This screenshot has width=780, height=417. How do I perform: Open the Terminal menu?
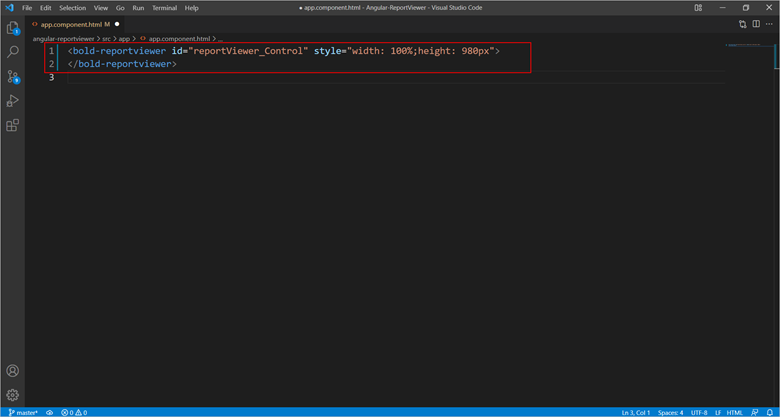165,8
